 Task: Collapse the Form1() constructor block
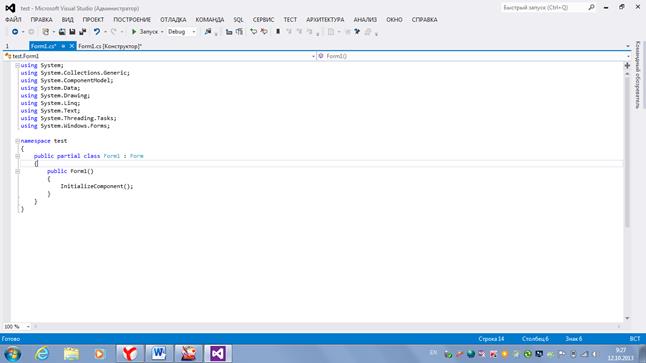17,171
